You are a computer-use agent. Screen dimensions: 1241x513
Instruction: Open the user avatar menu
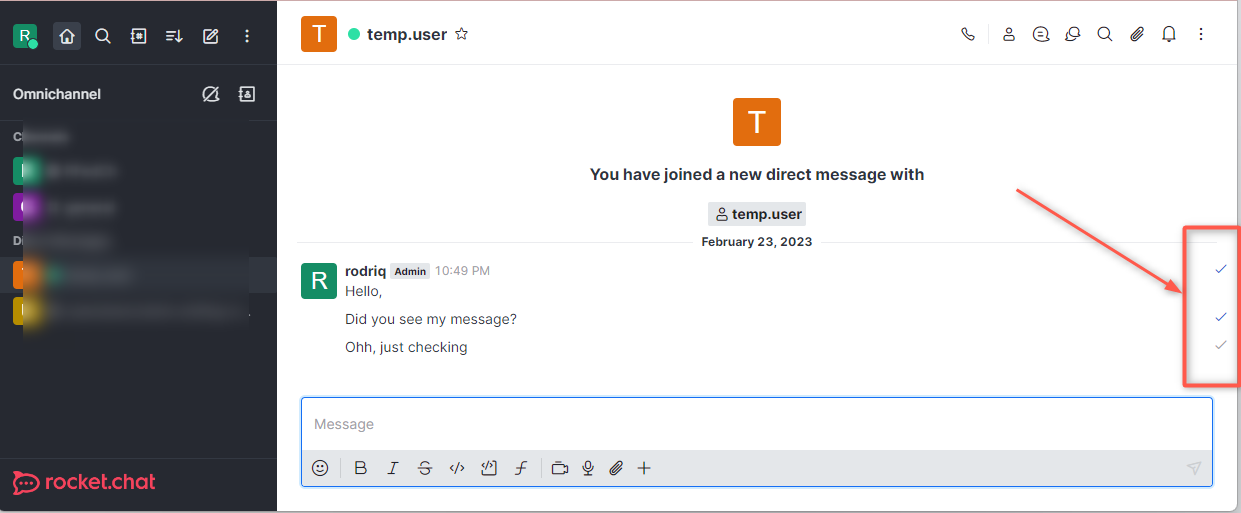25,36
